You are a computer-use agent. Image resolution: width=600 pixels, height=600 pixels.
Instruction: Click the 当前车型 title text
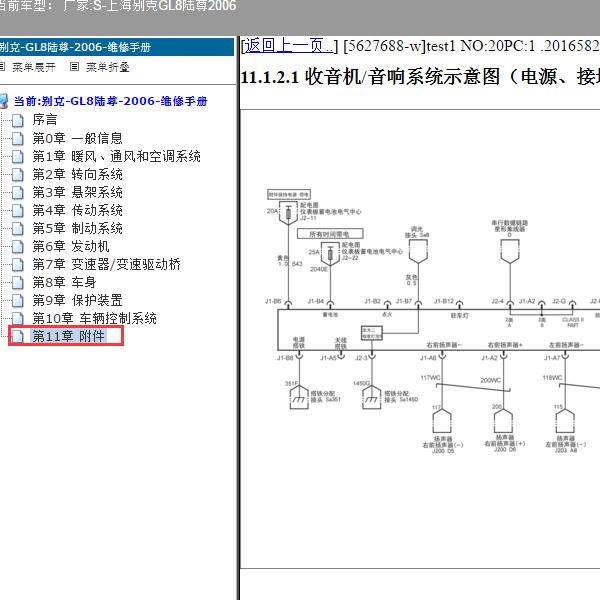point(117,6)
